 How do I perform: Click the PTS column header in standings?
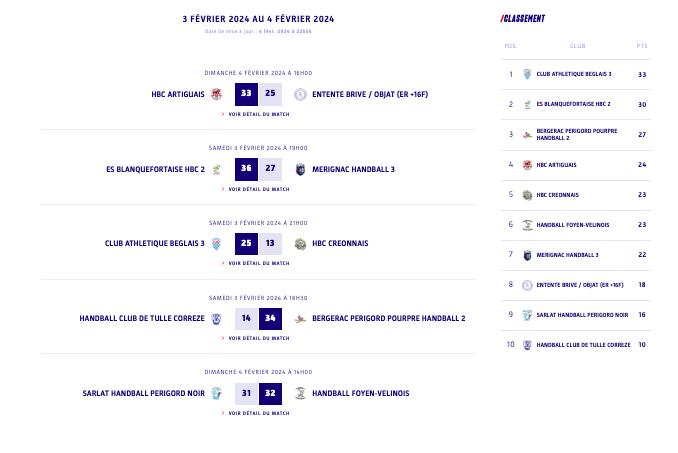(641, 46)
